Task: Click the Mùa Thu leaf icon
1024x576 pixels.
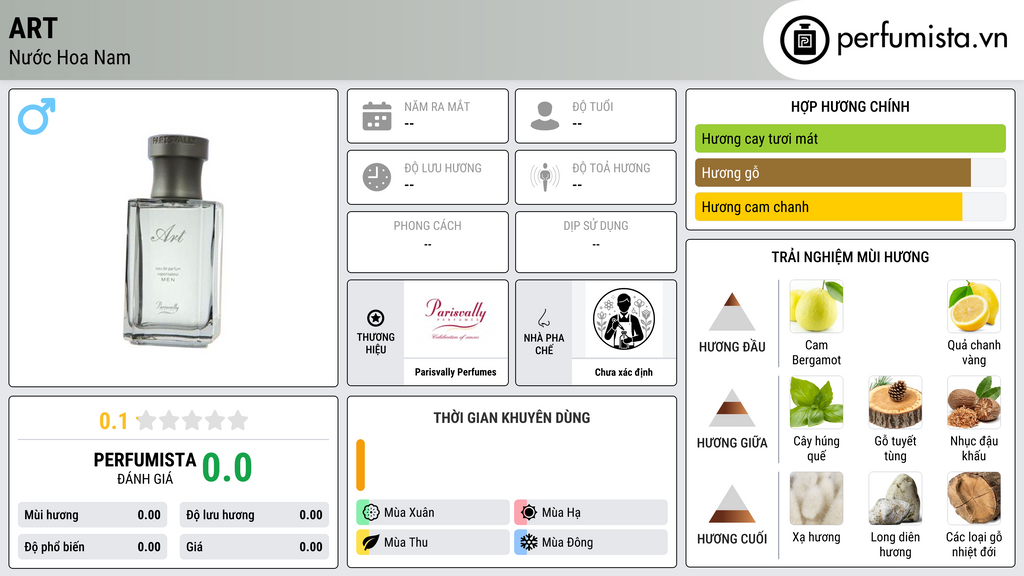Action: pyautogui.click(x=371, y=542)
